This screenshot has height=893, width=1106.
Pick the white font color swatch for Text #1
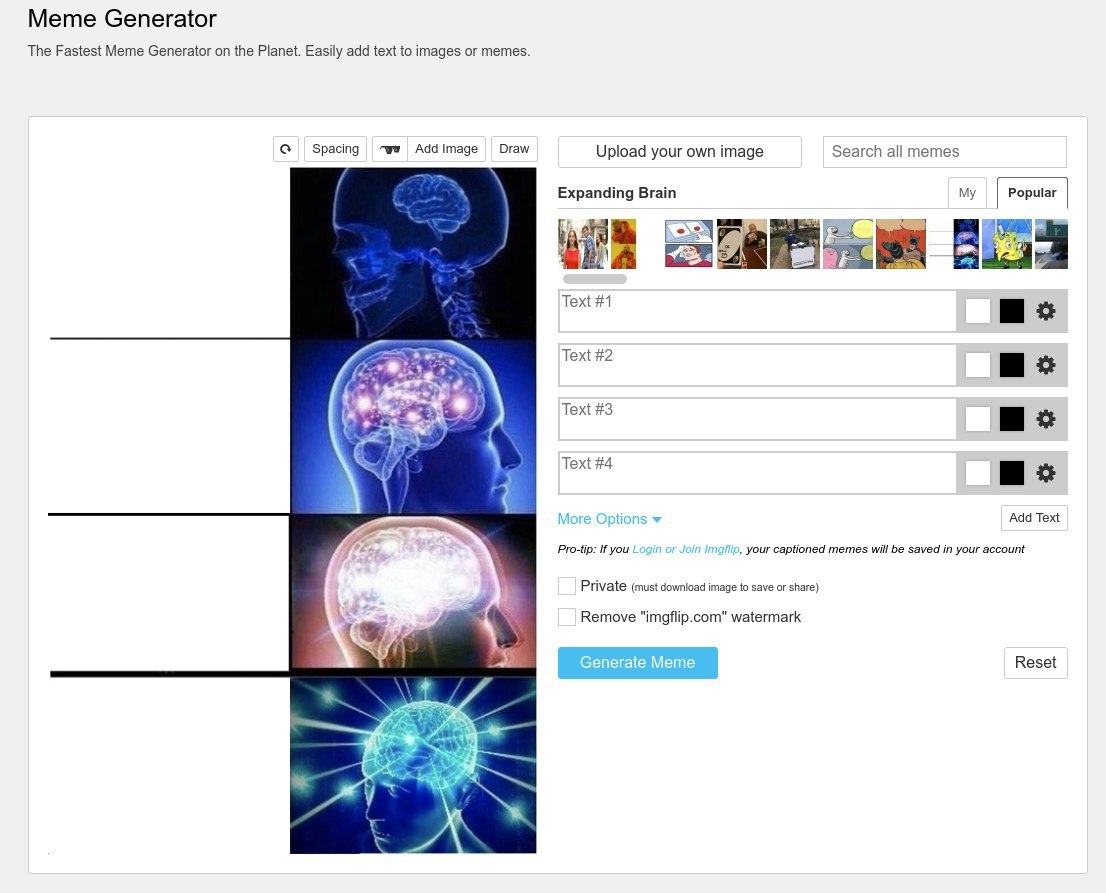tap(978, 311)
